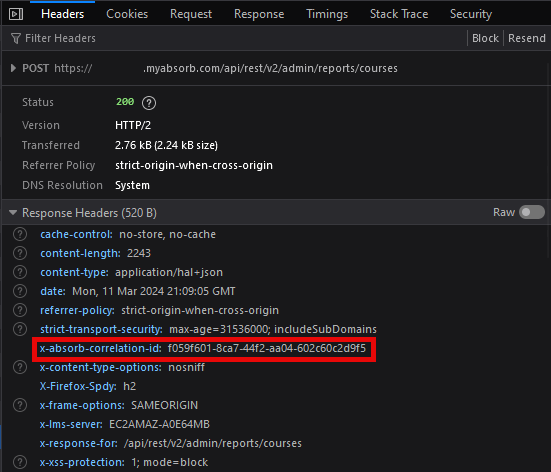Open help for the referrer-policy header
Screen dimensions: 551x472
(x=20, y=310)
